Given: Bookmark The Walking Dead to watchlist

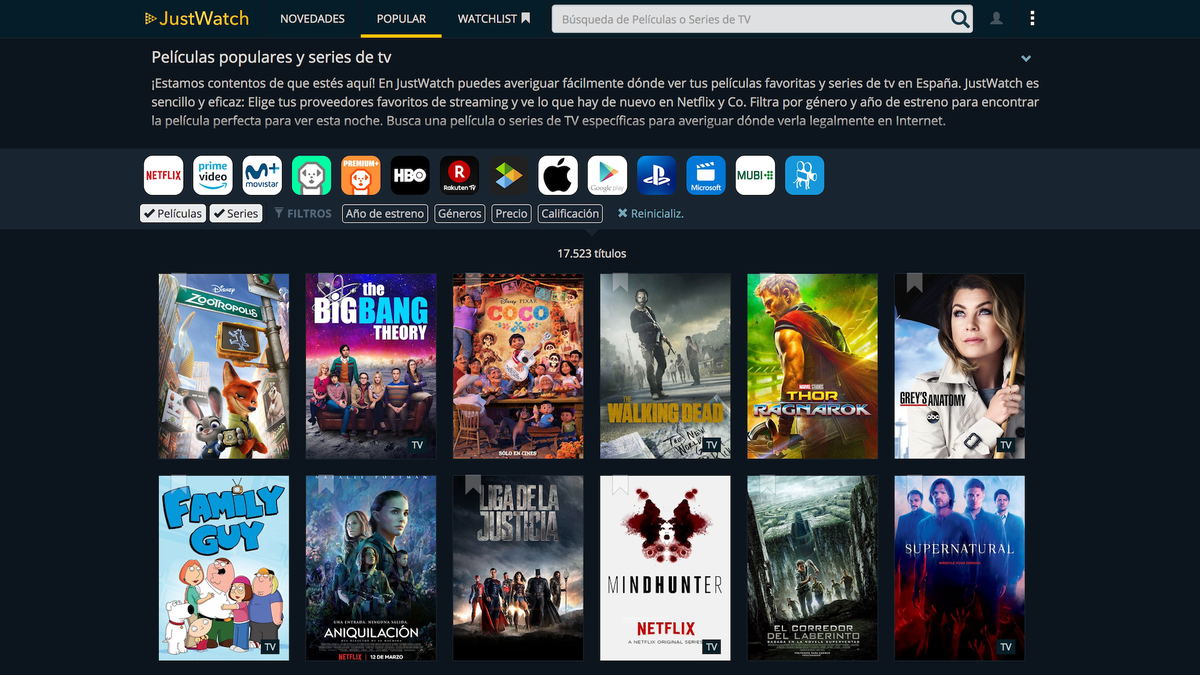Looking at the screenshot, I should [620, 284].
